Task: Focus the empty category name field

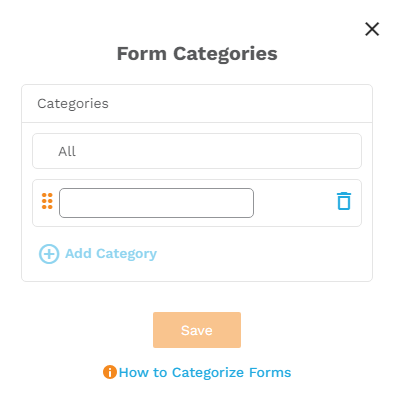Action: (x=156, y=203)
